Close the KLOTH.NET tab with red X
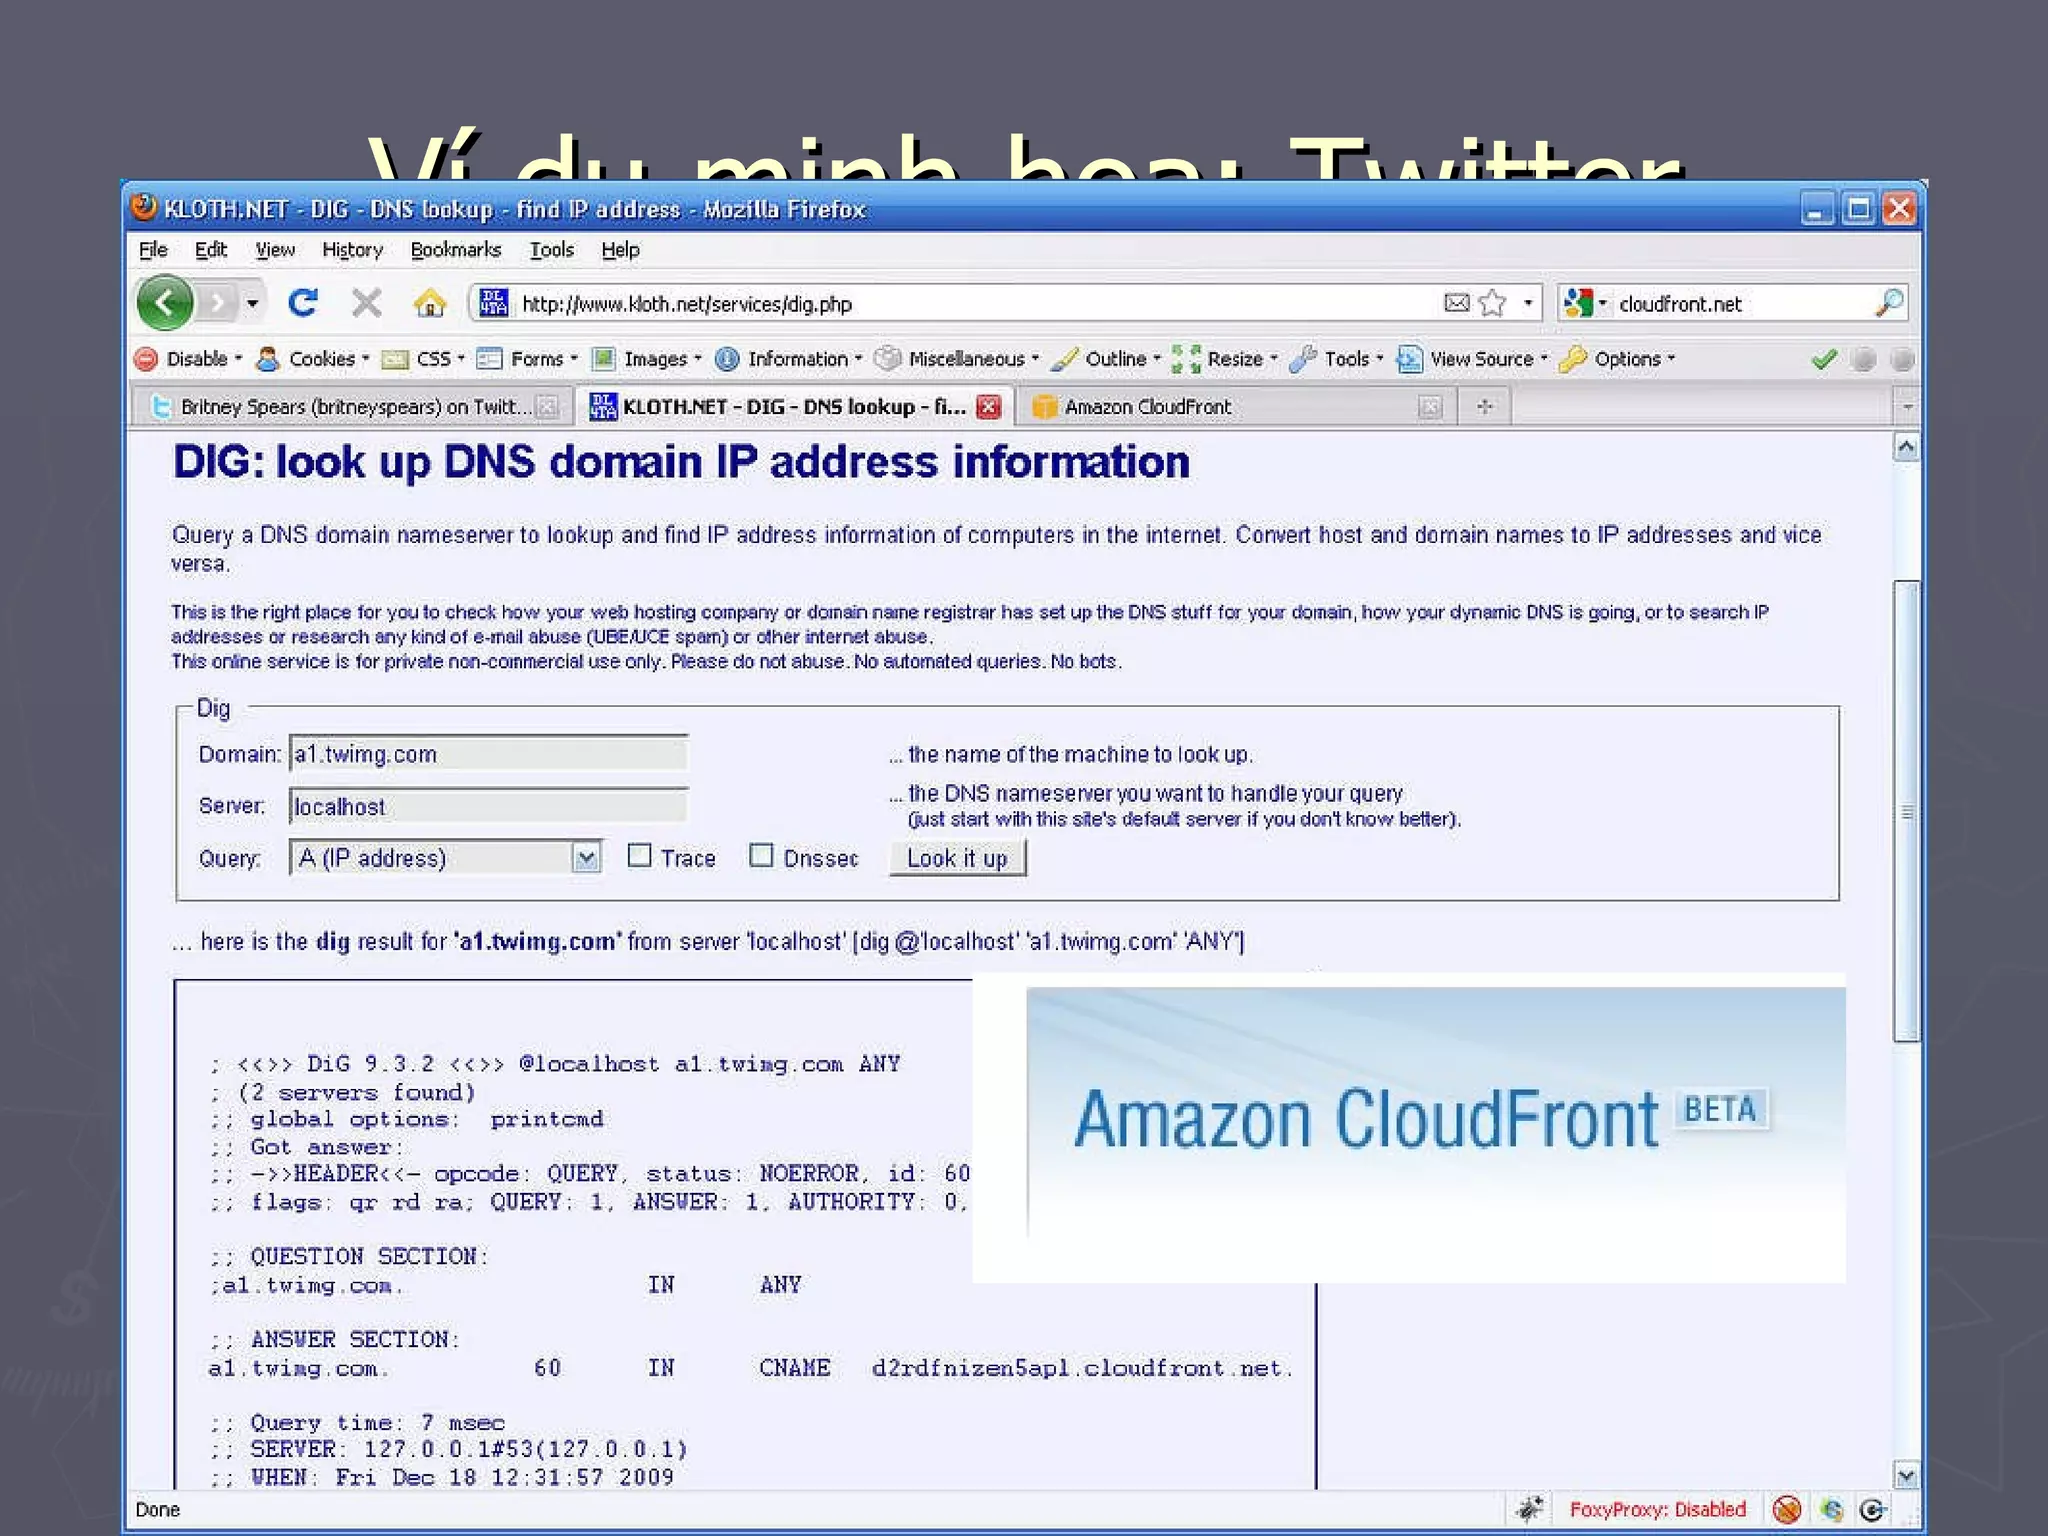 988,407
